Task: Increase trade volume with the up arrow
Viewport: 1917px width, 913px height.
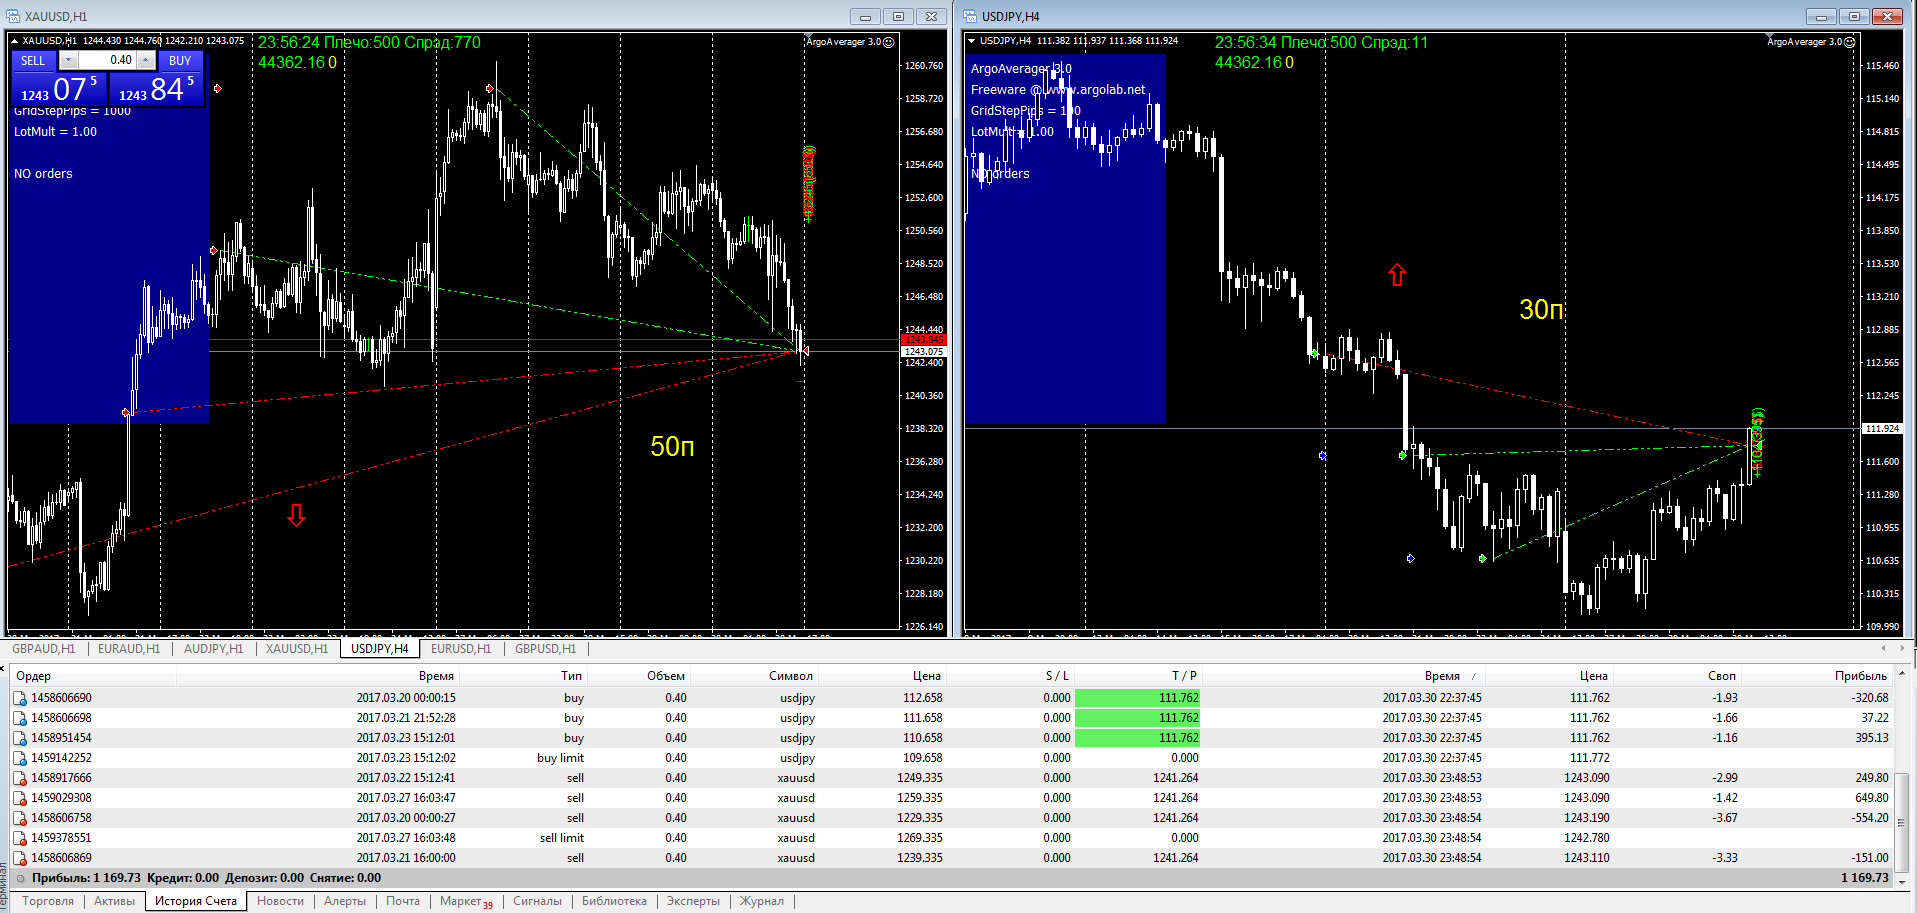Action: pos(145,61)
